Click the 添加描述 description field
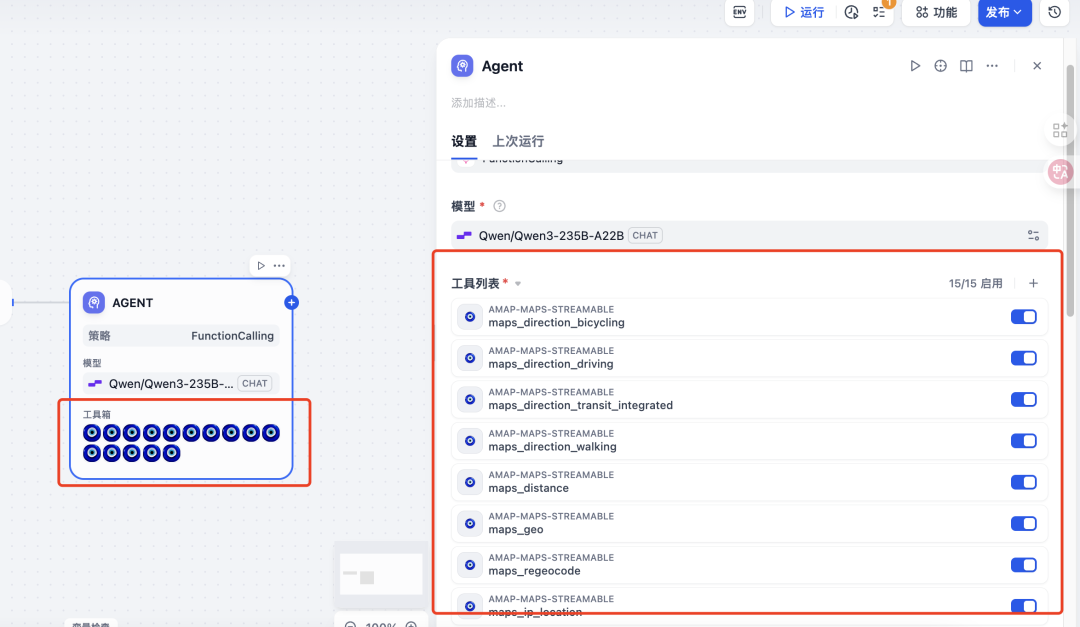 (x=478, y=103)
